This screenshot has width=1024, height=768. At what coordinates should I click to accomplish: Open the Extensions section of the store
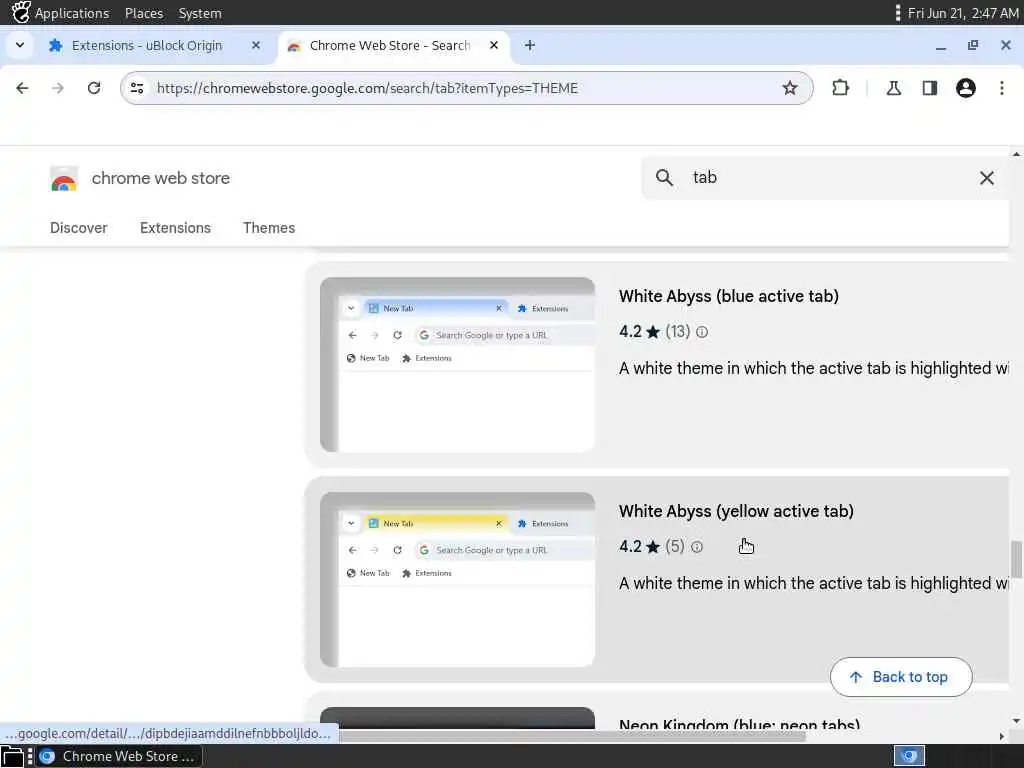coord(175,228)
